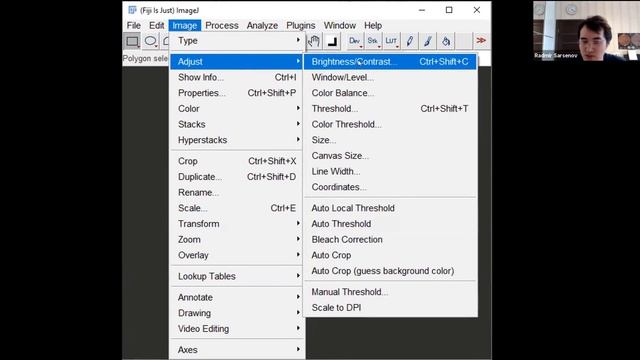Image resolution: width=640 pixels, height=360 pixels.
Task: Open Window/Level... adjustment
Action: pyautogui.click(x=390, y=77)
